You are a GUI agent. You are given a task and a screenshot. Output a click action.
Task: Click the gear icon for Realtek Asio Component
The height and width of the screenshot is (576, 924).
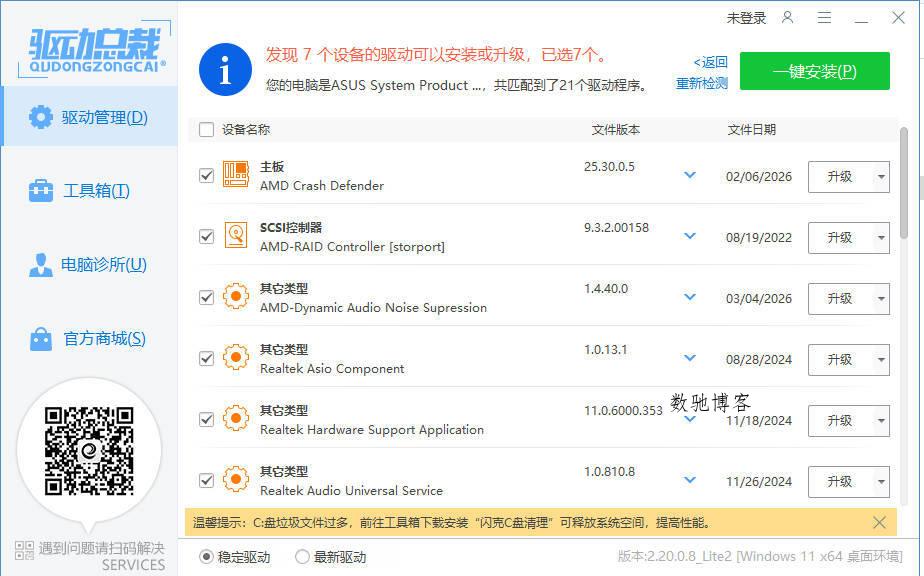pyautogui.click(x=236, y=357)
